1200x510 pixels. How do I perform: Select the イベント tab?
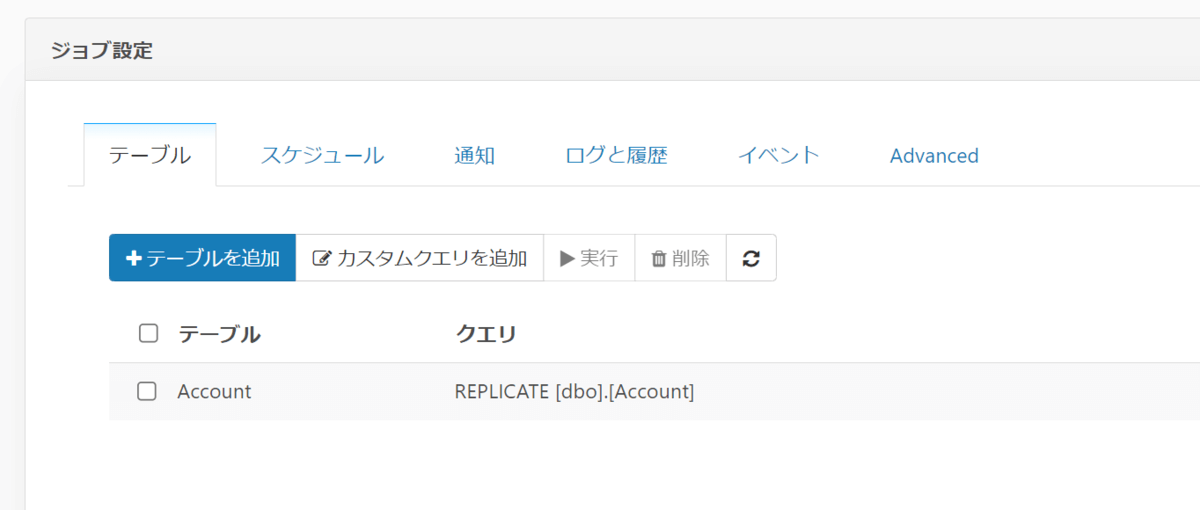tap(778, 155)
